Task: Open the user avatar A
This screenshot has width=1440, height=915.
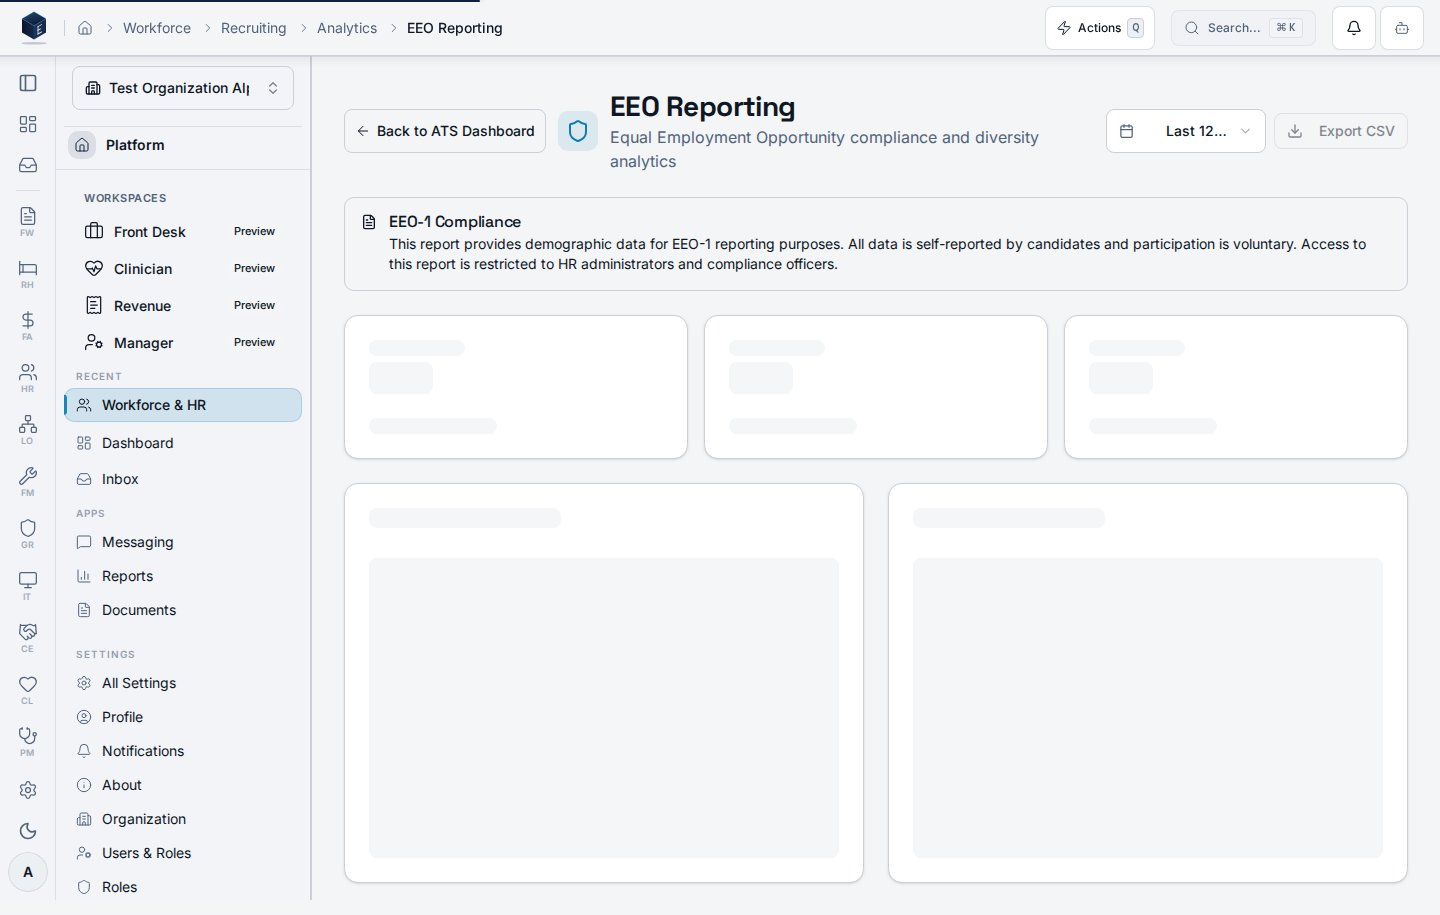Action: click(x=28, y=872)
